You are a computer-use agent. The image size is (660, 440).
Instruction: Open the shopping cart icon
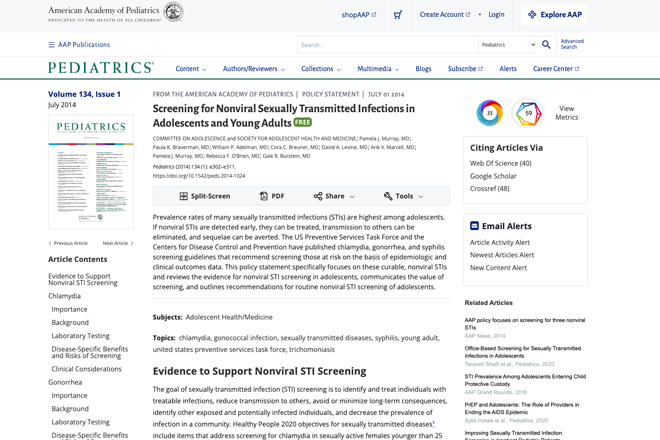coord(398,15)
